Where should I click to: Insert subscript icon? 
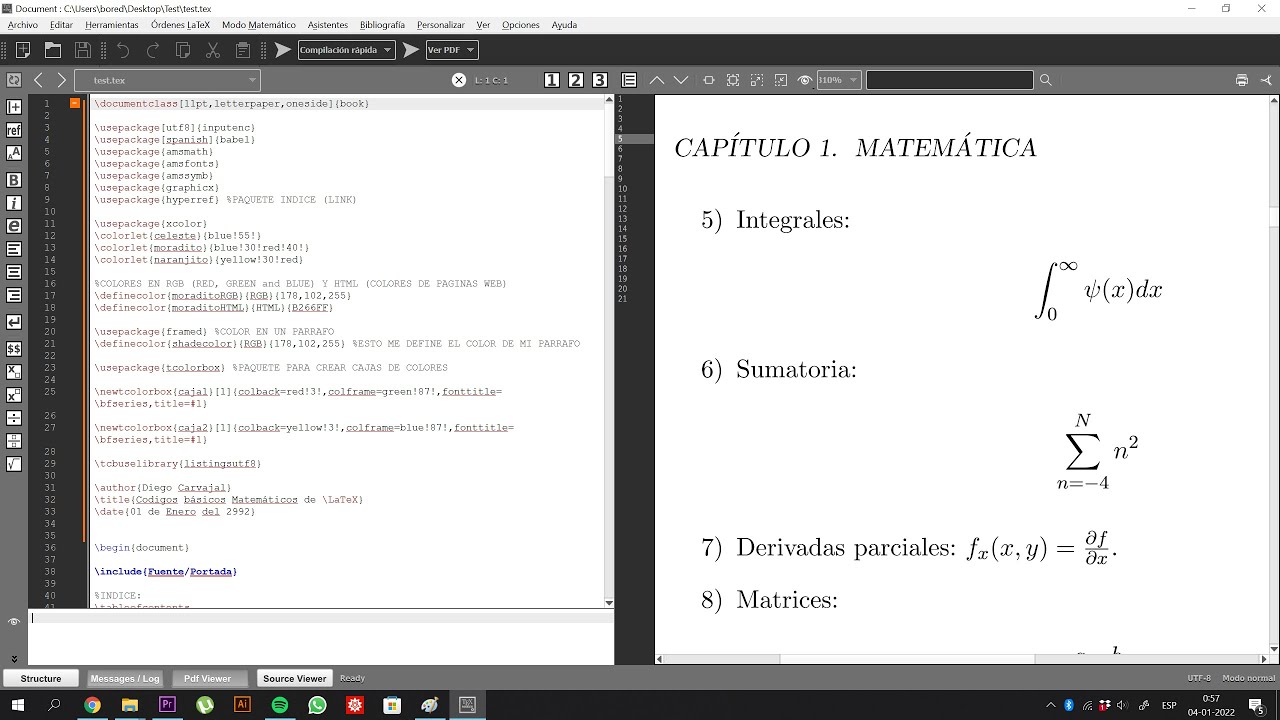(14, 372)
